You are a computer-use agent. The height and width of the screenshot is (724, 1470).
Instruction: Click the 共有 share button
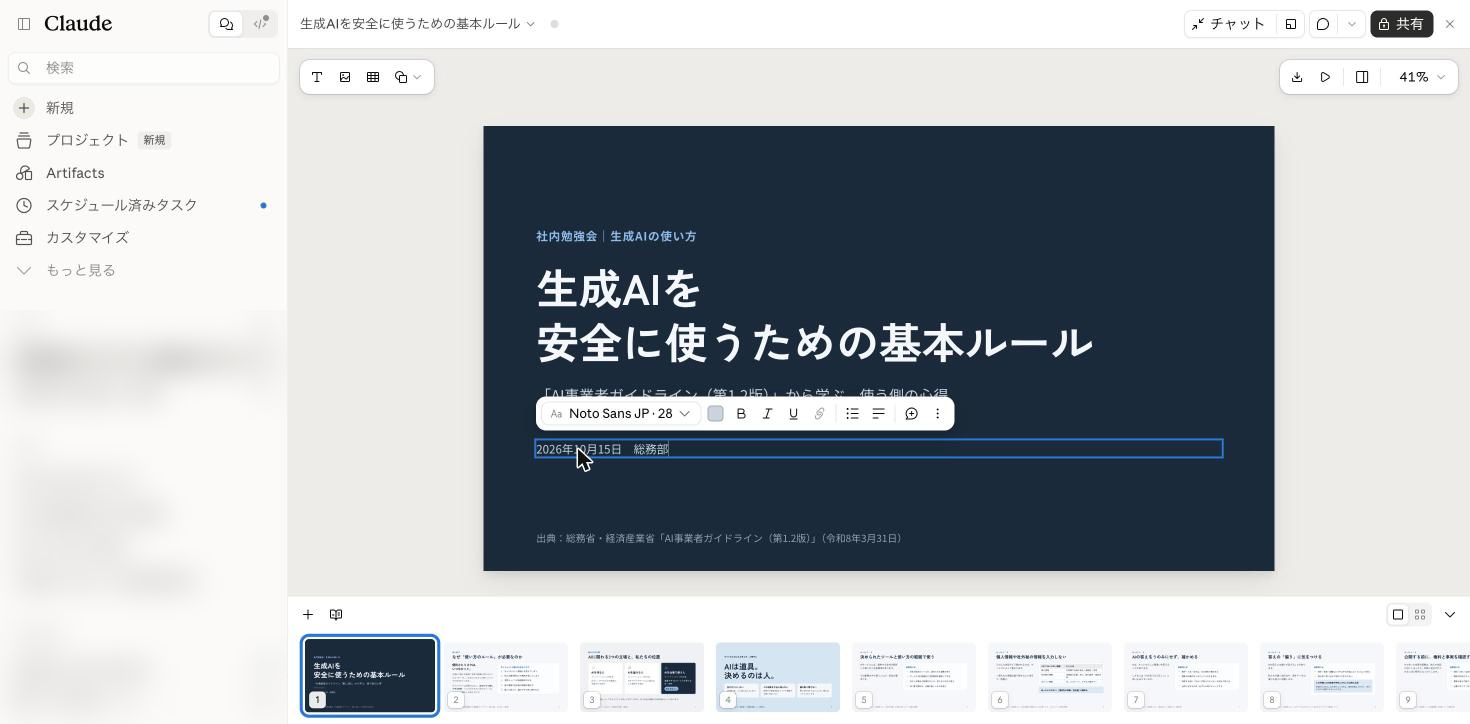[x=1401, y=24]
